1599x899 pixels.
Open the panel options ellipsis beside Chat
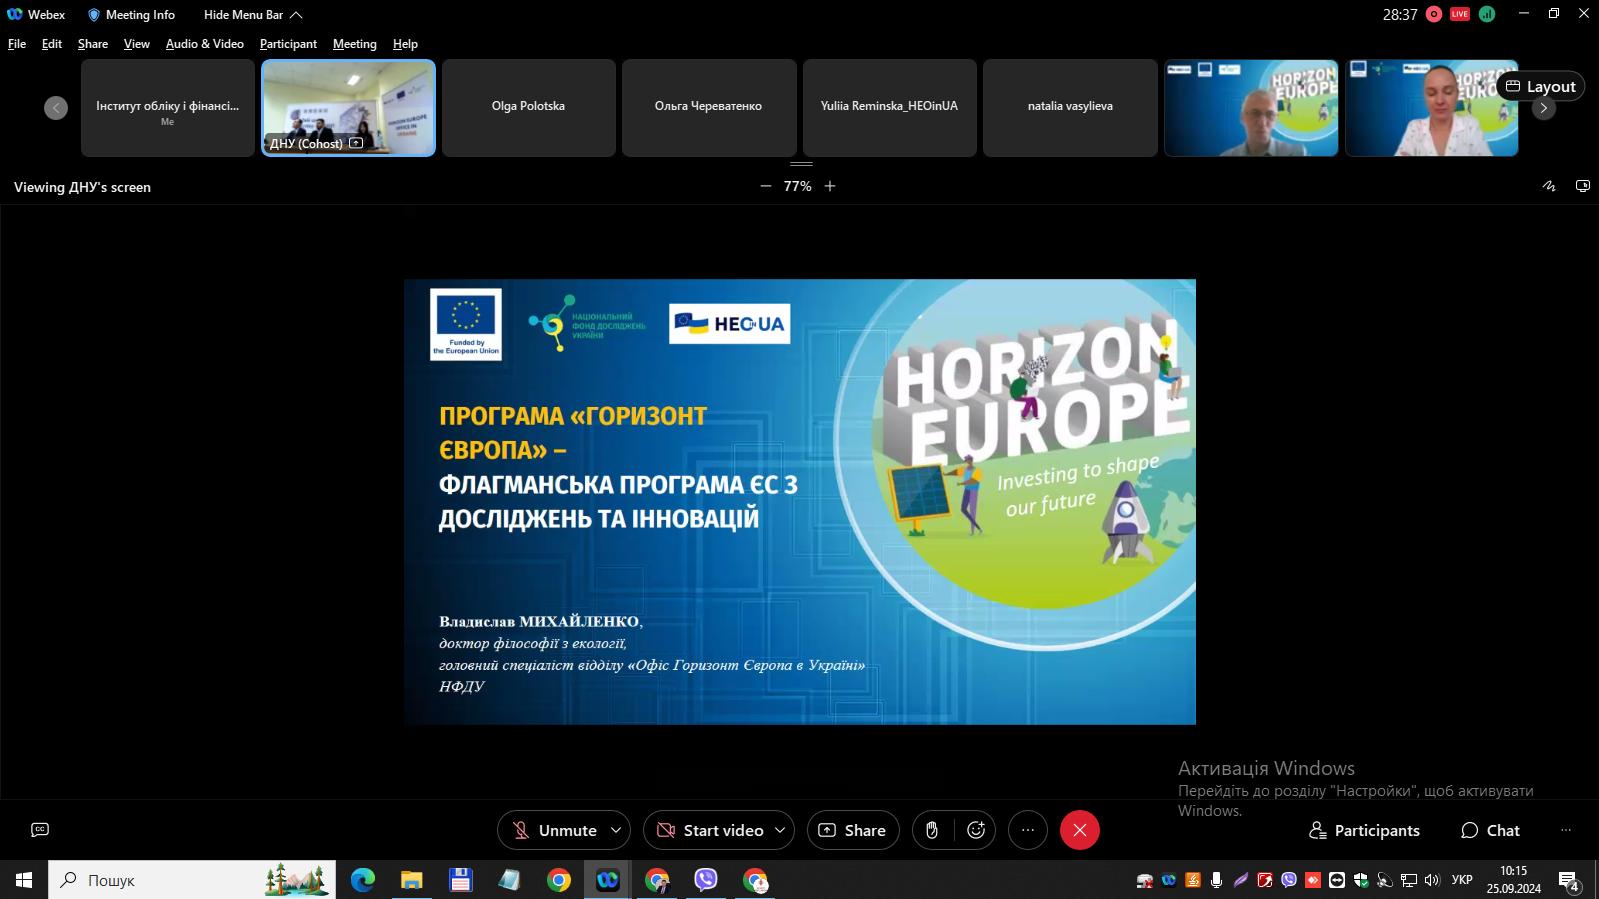tap(1566, 830)
